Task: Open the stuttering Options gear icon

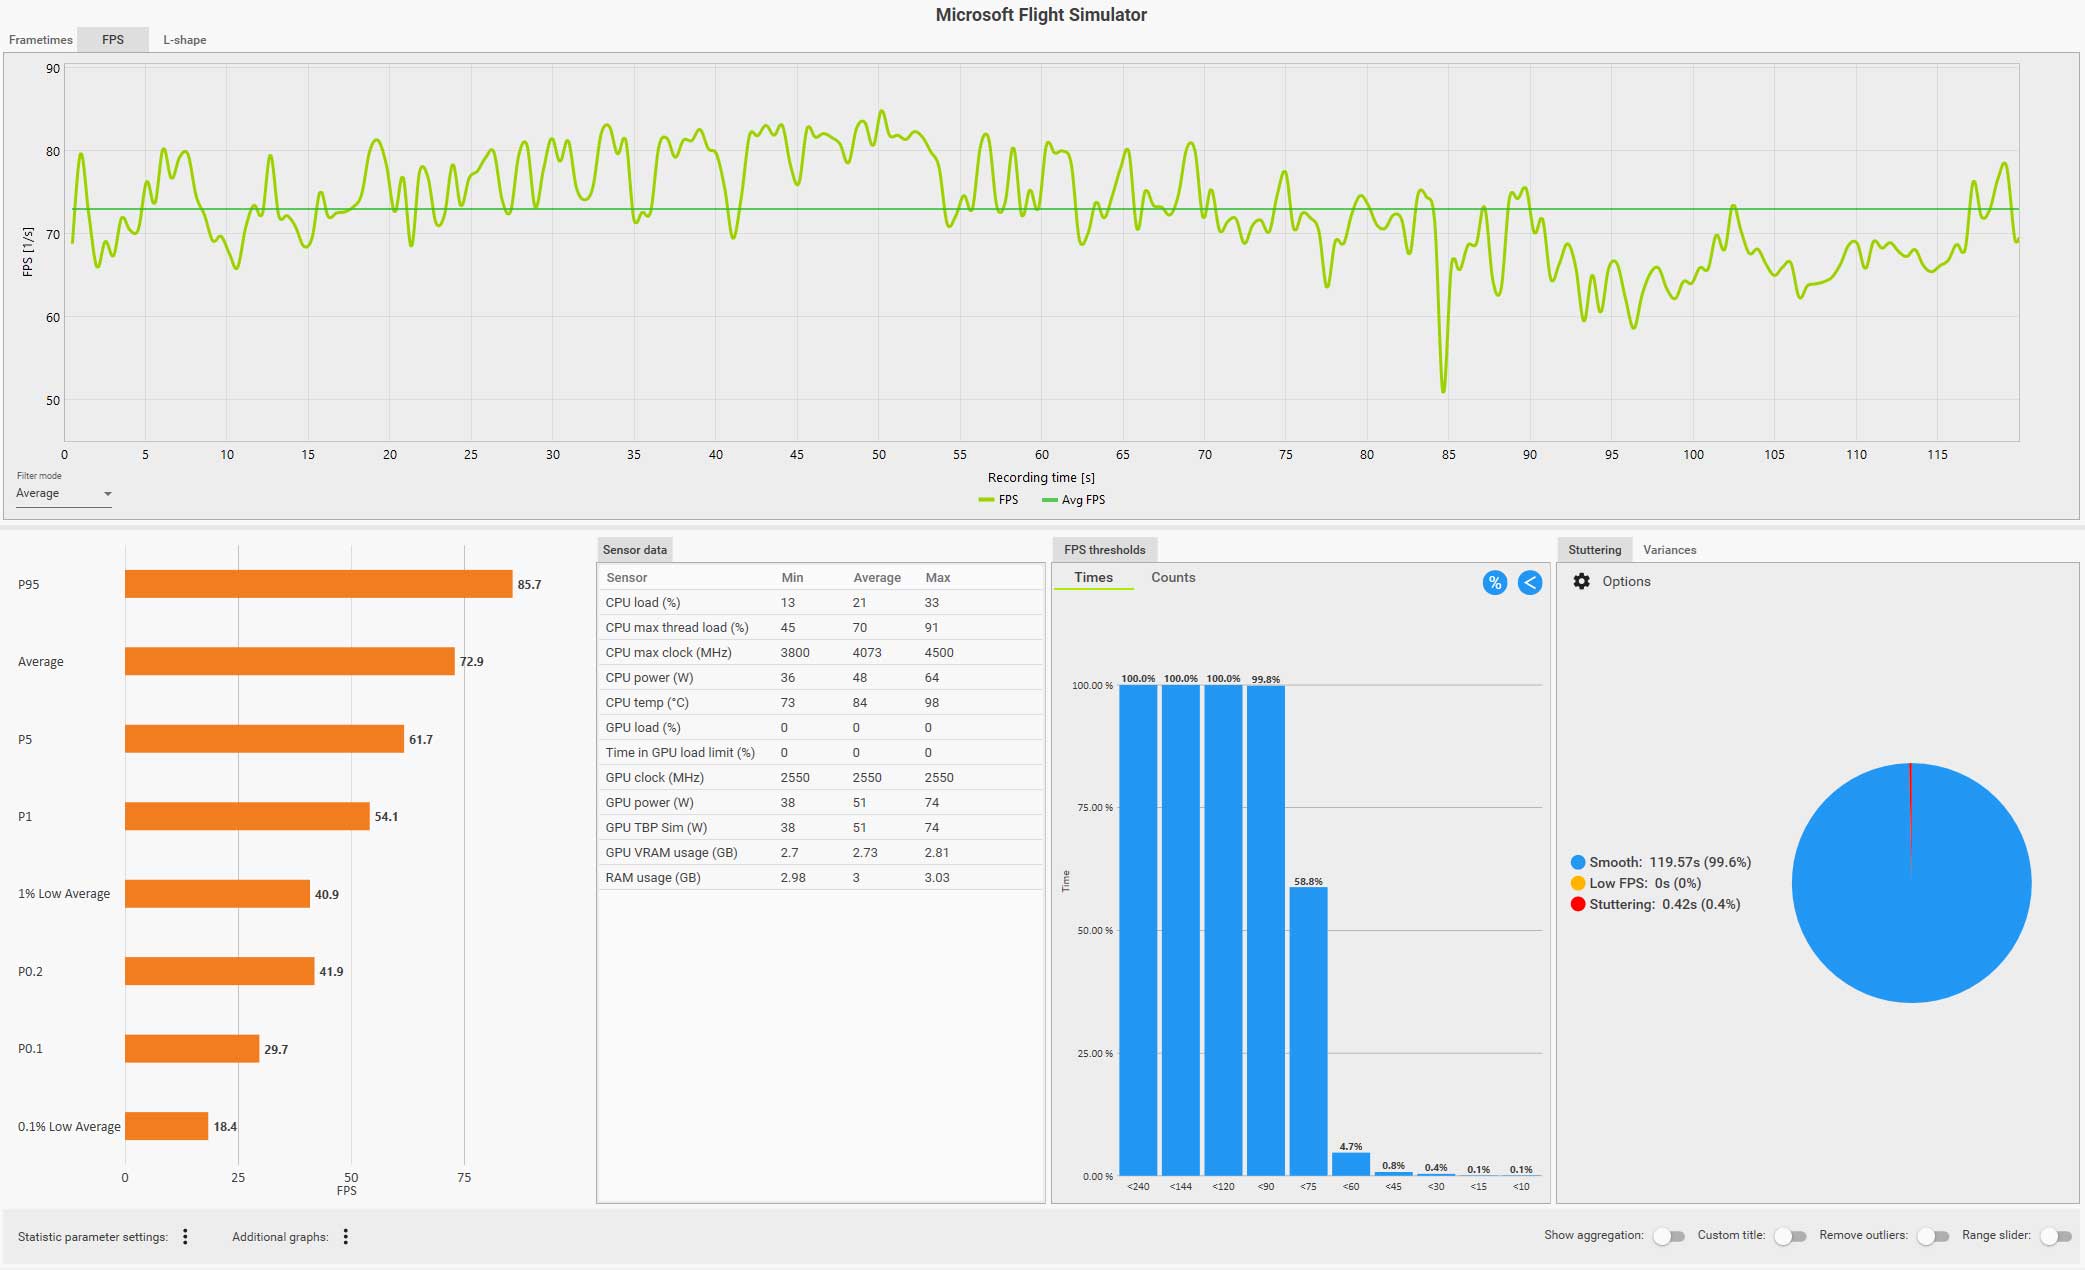Action: 1581,581
